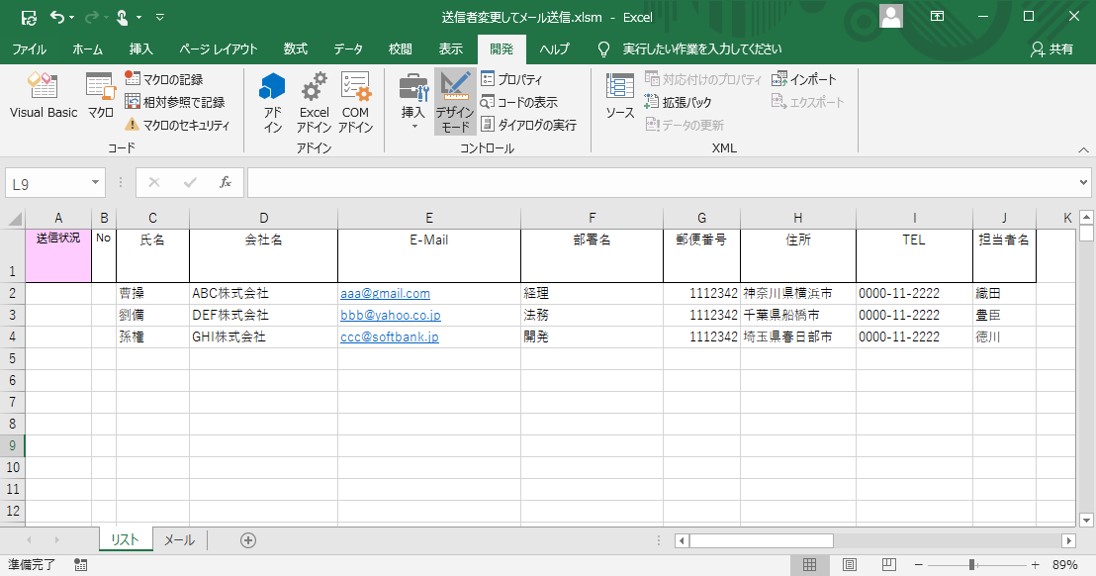Switch to Page Layout view

(849, 565)
